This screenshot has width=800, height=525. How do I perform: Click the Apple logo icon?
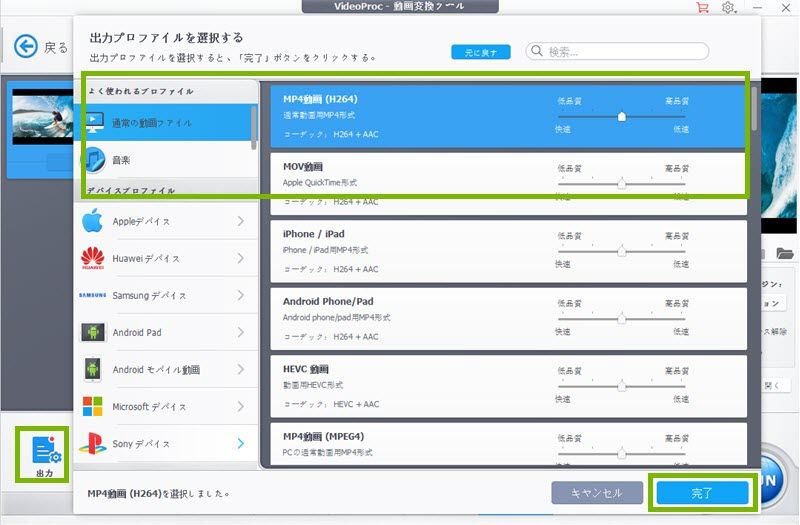pos(93,221)
